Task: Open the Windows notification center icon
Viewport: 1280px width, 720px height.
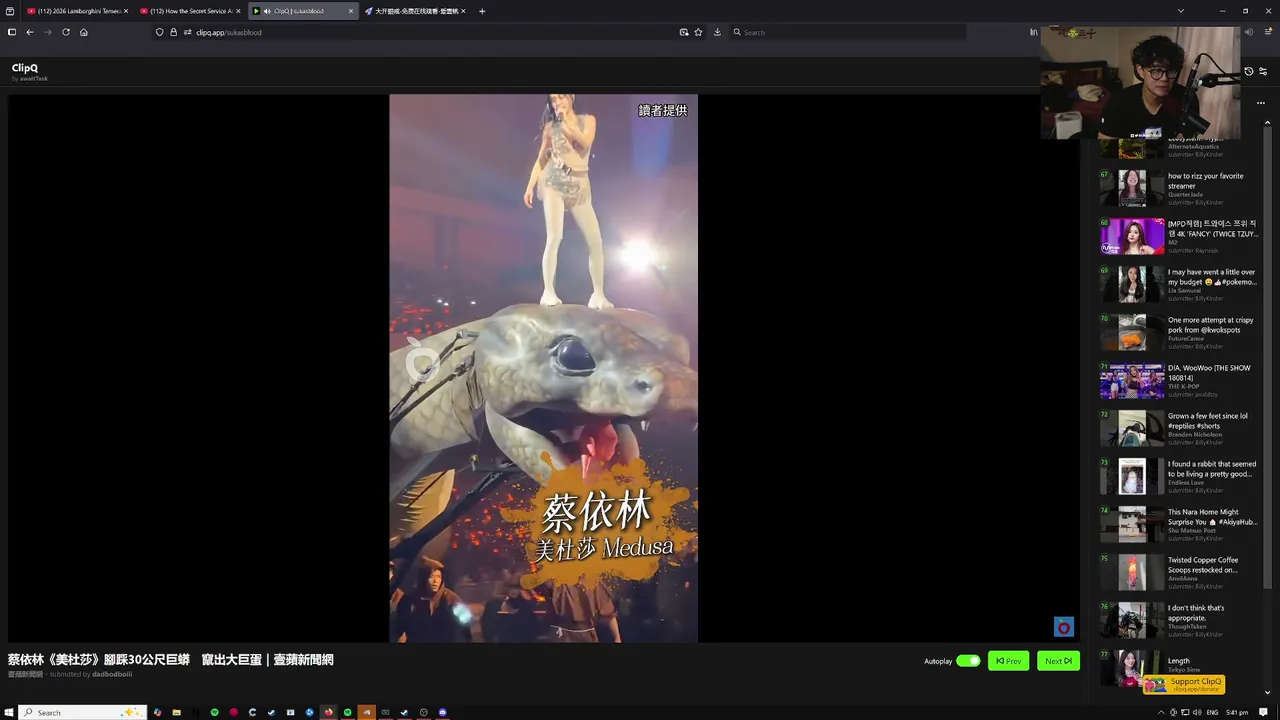Action: click(x=1263, y=712)
